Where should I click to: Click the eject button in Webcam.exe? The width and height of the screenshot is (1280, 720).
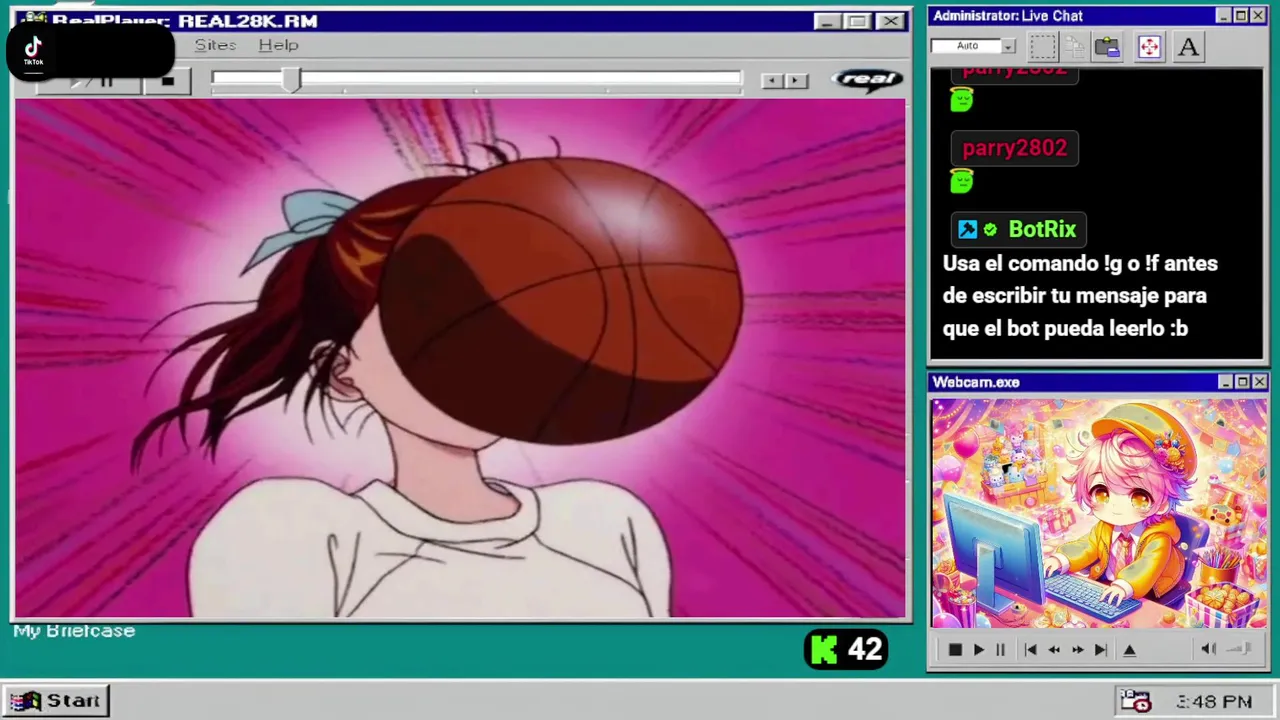[x=1129, y=650]
